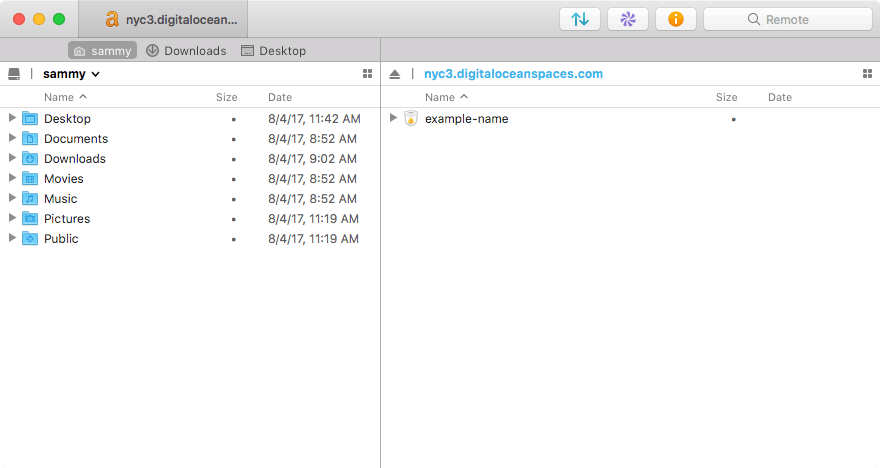The width and height of the screenshot is (880, 468).
Task: Click date 8/4/17, 11:42 AM
Action: point(314,118)
